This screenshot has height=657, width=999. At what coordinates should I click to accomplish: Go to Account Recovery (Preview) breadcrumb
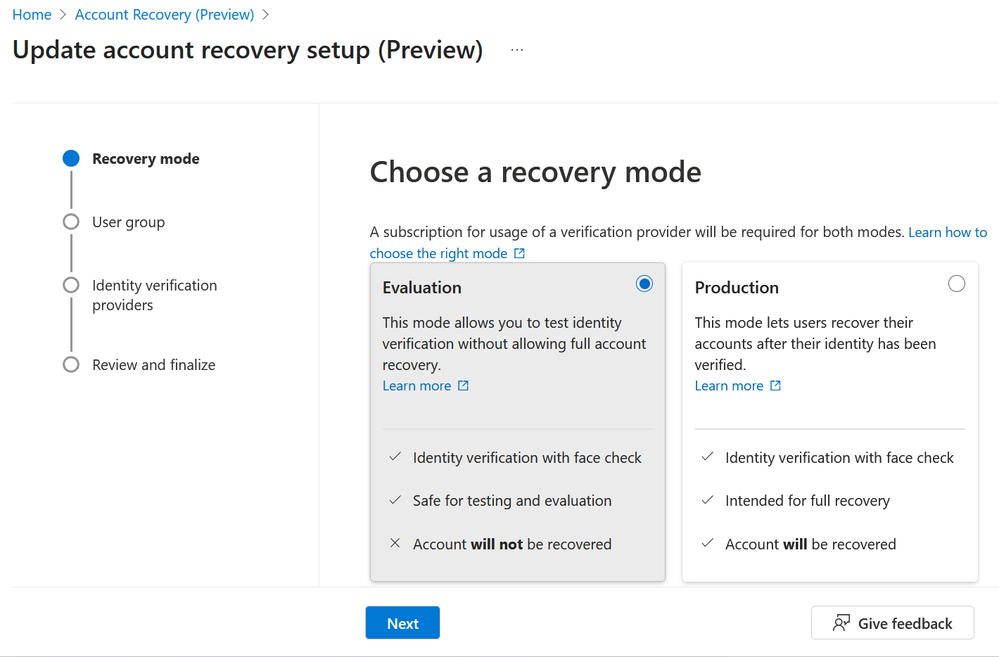click(164, 15)
